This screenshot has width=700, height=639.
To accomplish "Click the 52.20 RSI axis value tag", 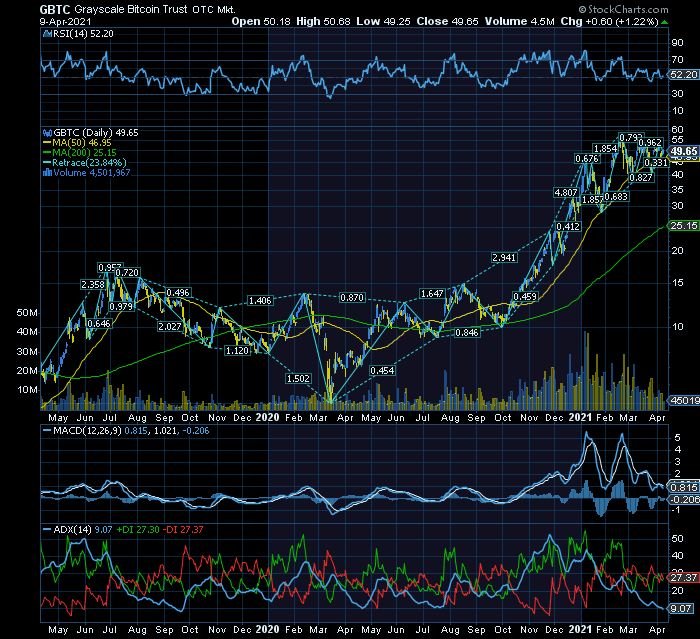I will click(684, 75).
